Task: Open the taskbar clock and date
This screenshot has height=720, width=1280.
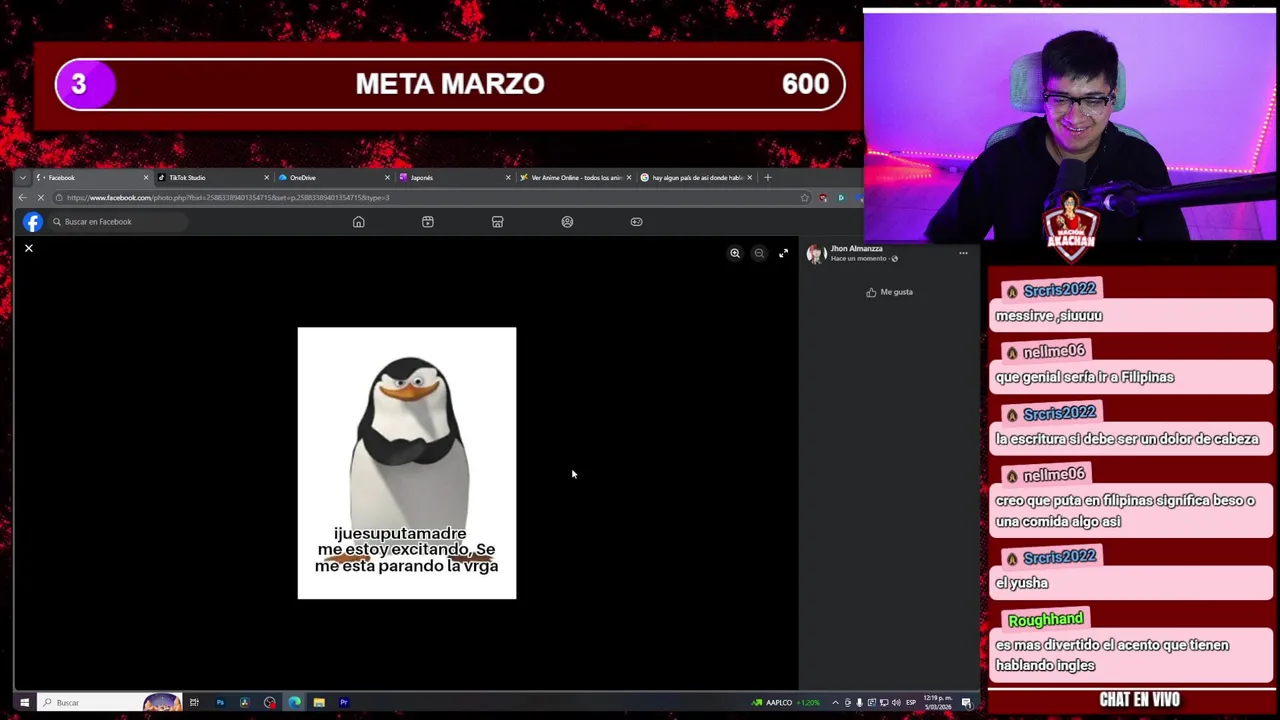Action: pos(938,702)
